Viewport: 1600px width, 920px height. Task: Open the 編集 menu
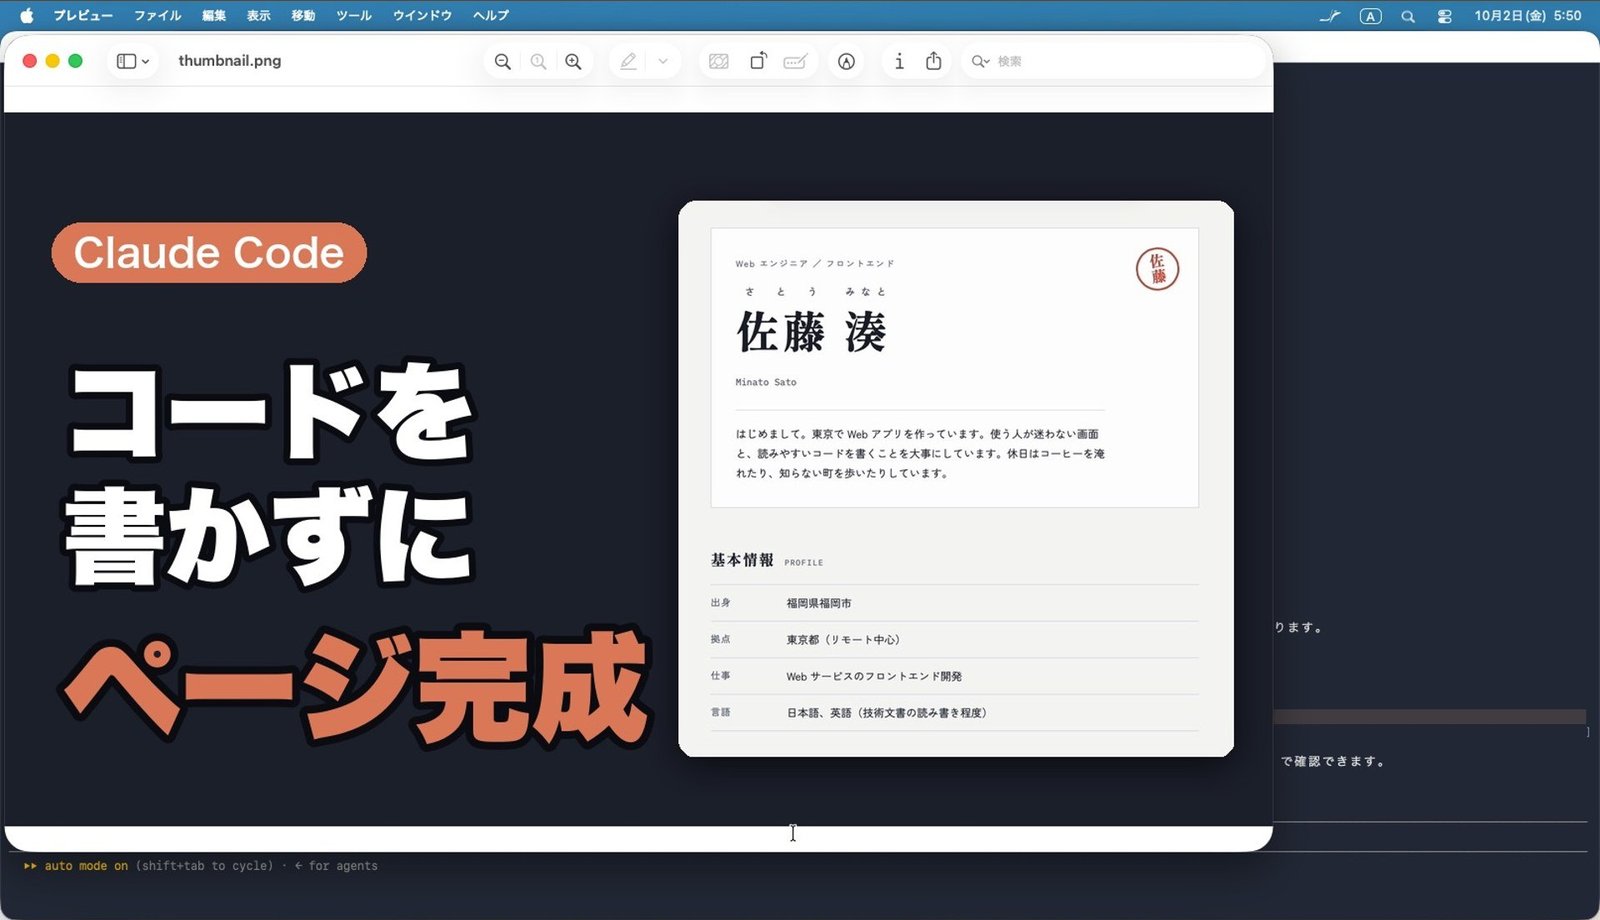tap(214, 15)
